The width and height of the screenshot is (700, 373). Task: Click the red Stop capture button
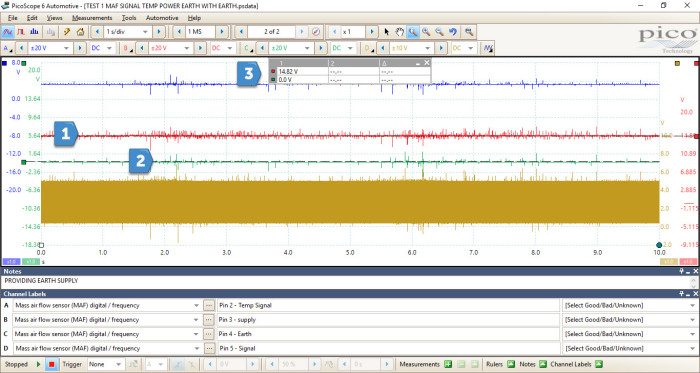[x=51, y=364]
